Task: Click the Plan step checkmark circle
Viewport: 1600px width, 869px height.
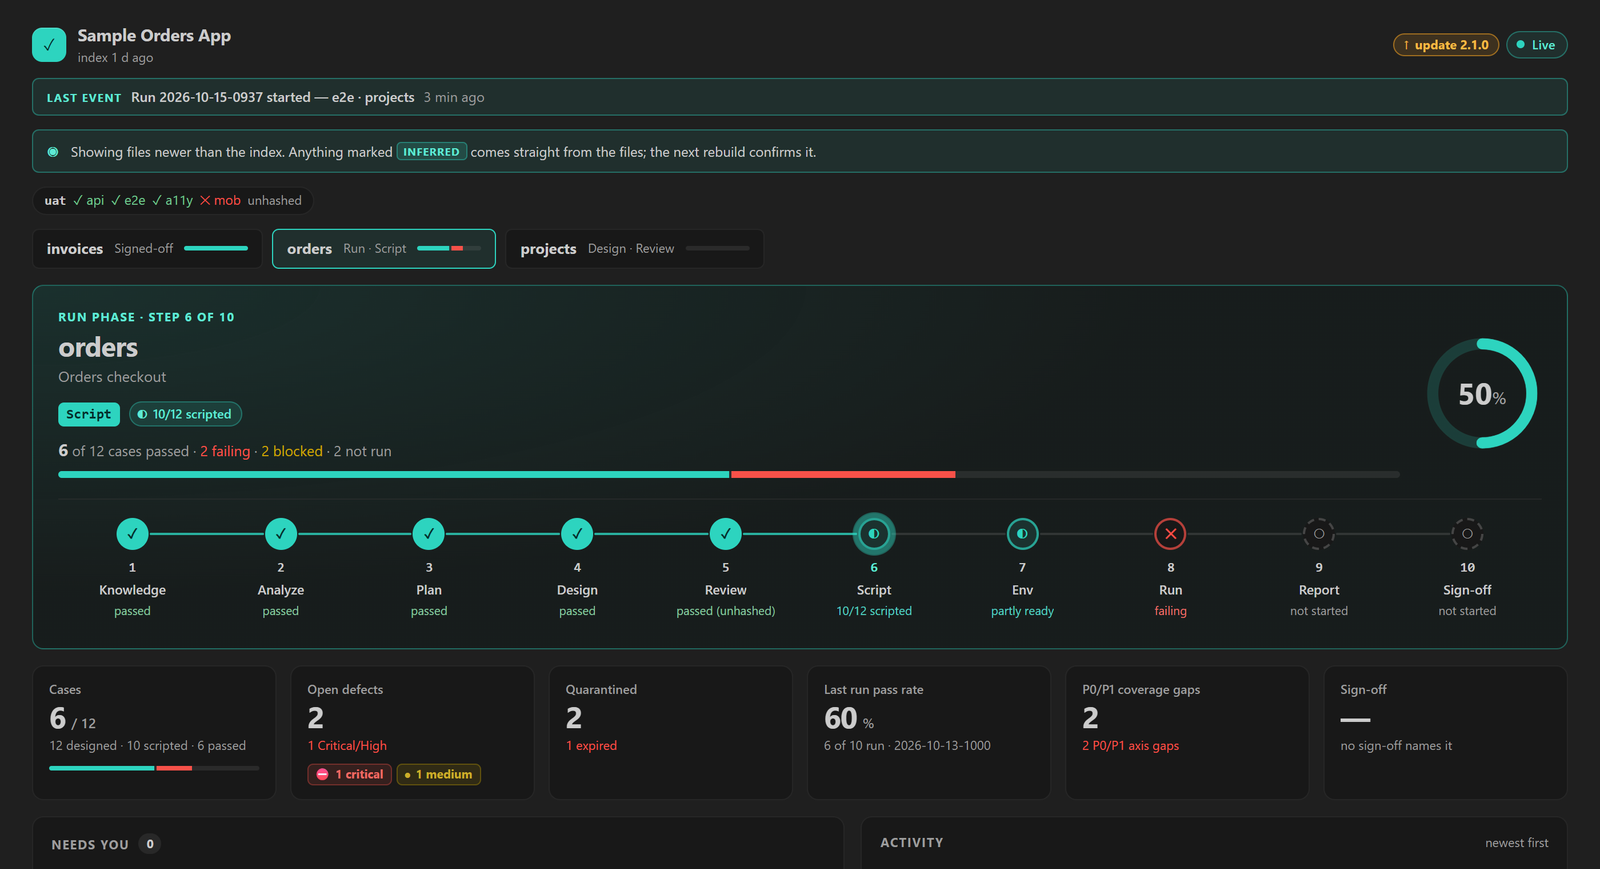Action: pyautogui.click(x=429, y=534)
